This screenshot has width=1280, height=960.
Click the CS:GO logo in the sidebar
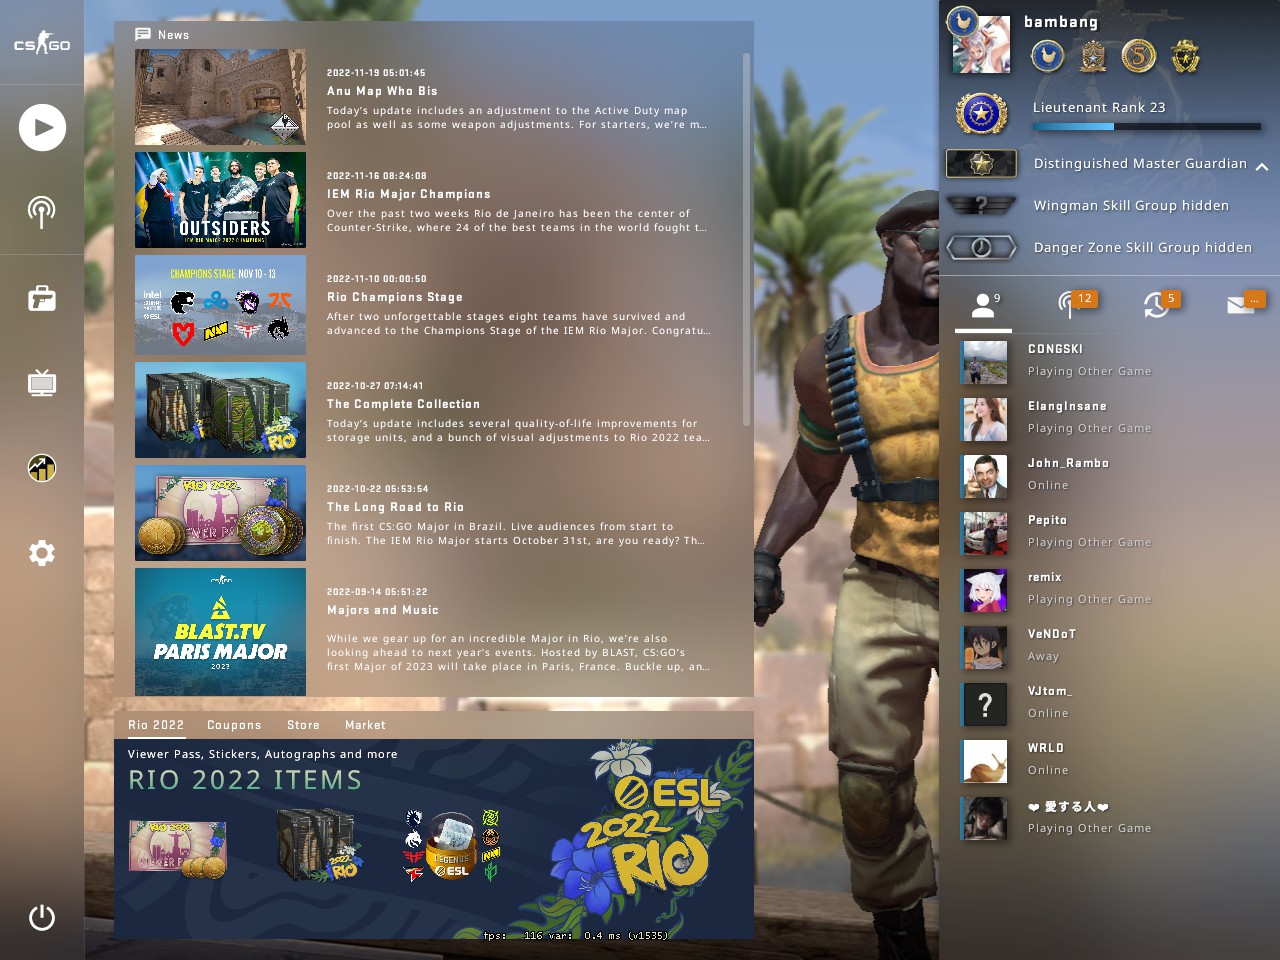pyautogui.click(x=42, y=43)
